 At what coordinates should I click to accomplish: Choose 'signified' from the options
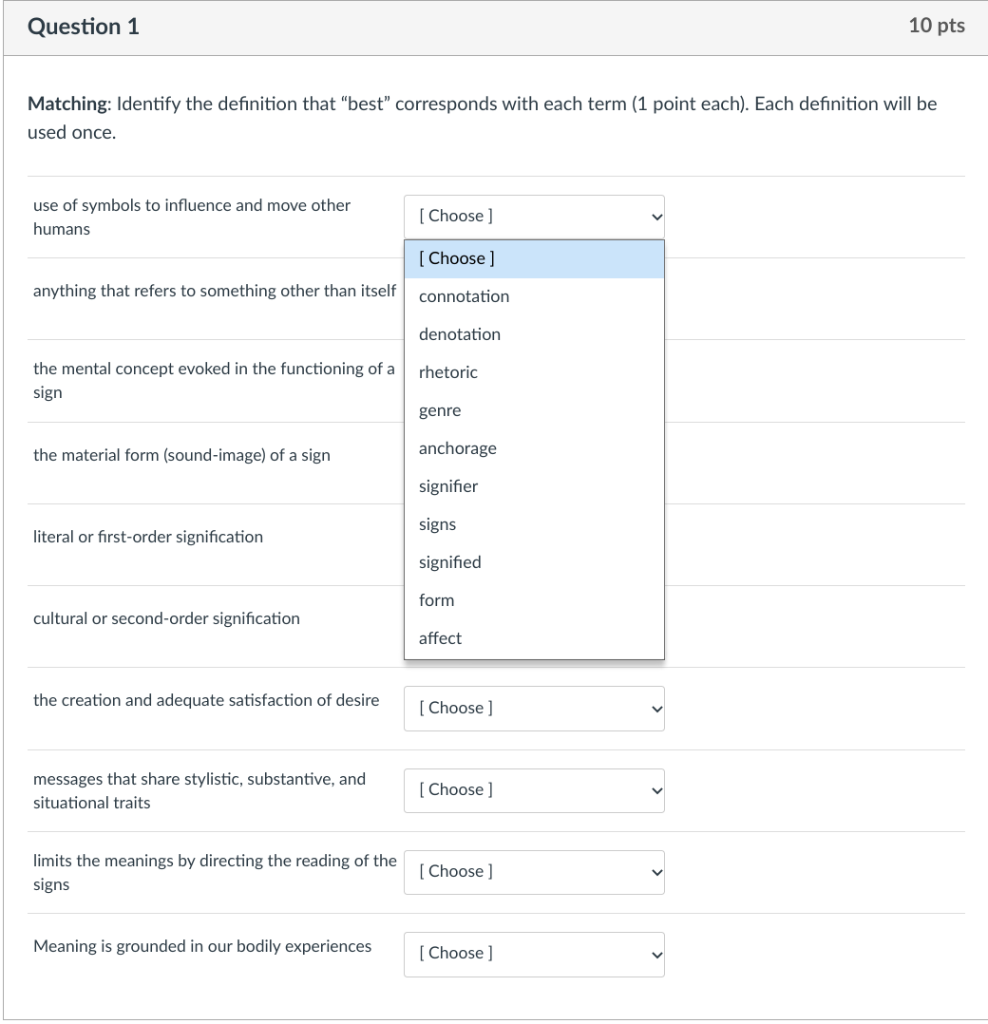click(534, 562)
